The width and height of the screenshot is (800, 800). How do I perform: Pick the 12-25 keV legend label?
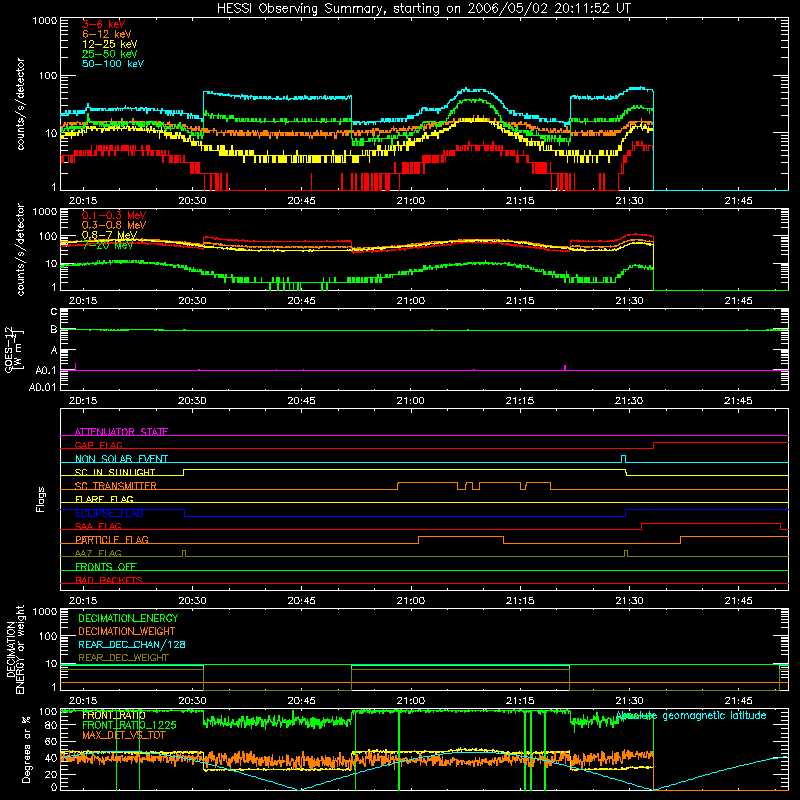109,44
